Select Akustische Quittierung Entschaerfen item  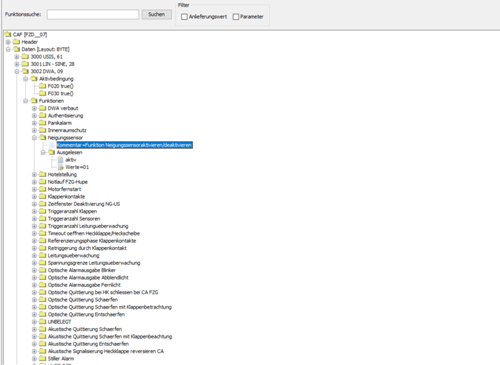tap(88, 344)
